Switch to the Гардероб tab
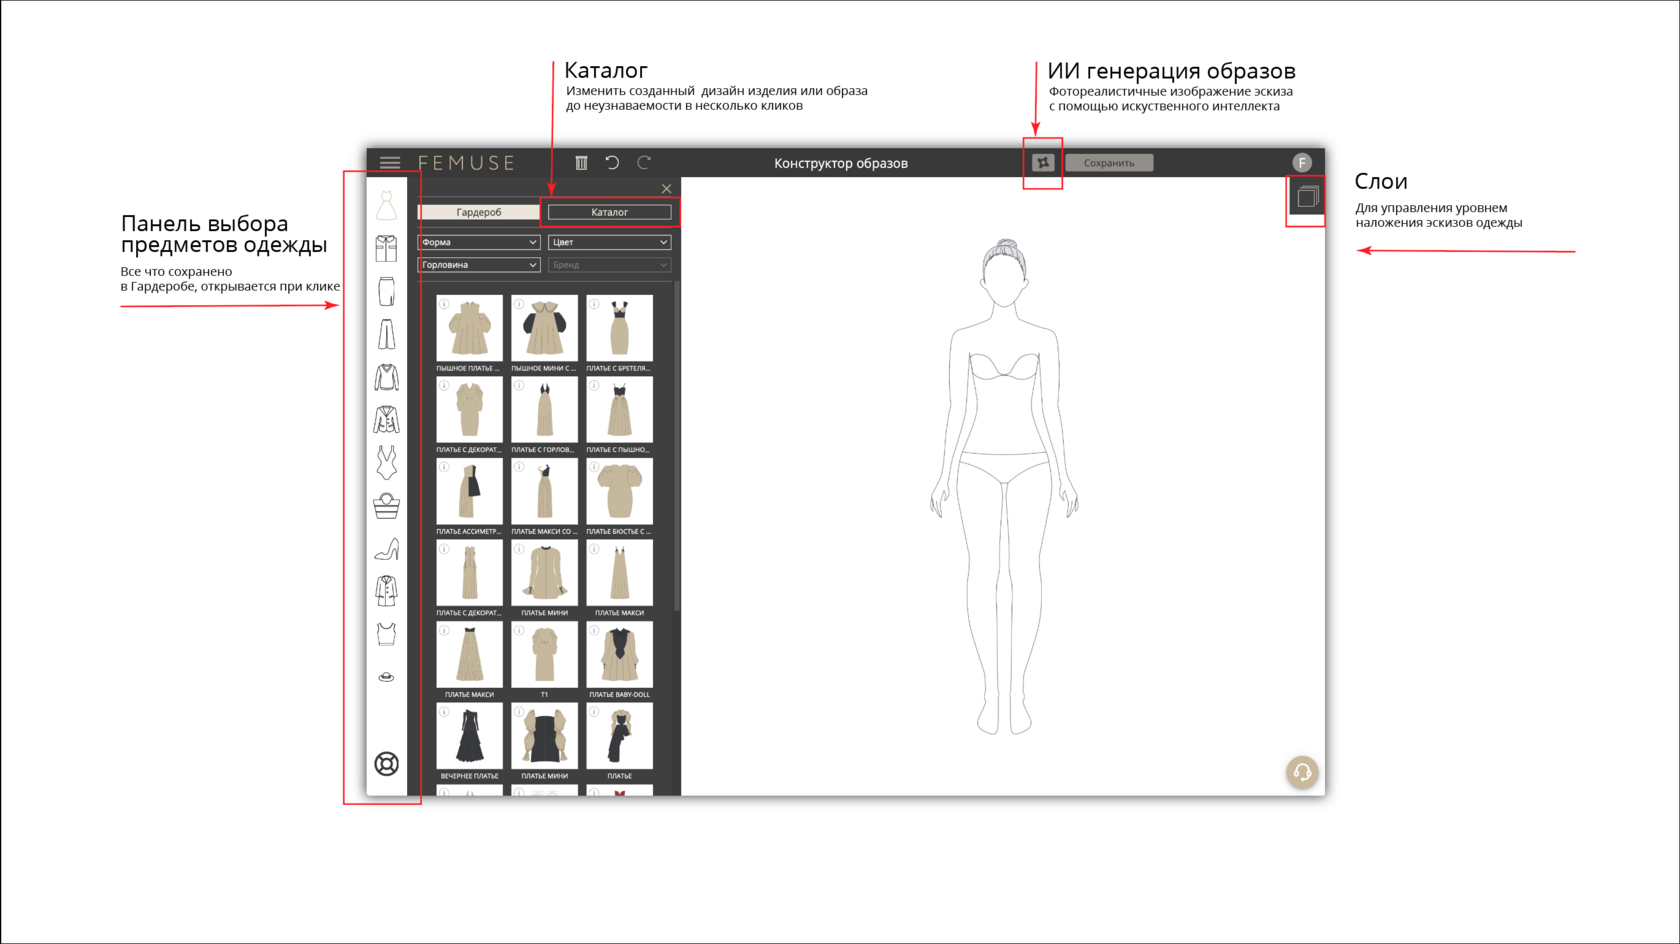Viewport: 1680px width, 944px height. pos(479,212)
